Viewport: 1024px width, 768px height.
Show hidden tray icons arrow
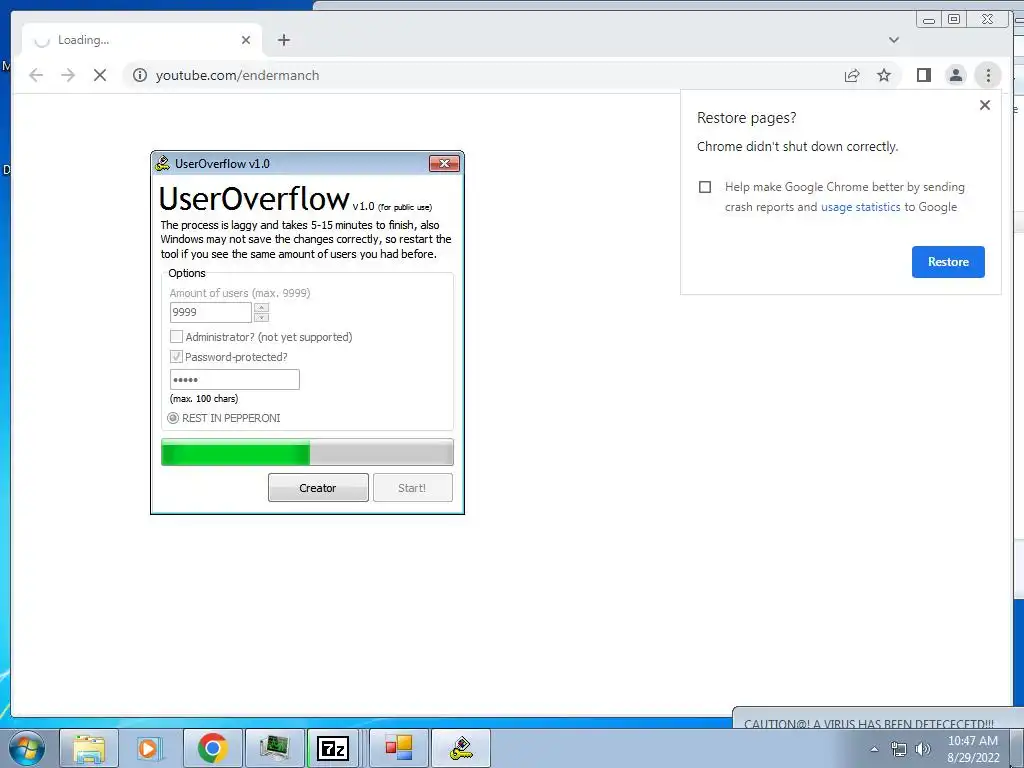click(874, 749)
